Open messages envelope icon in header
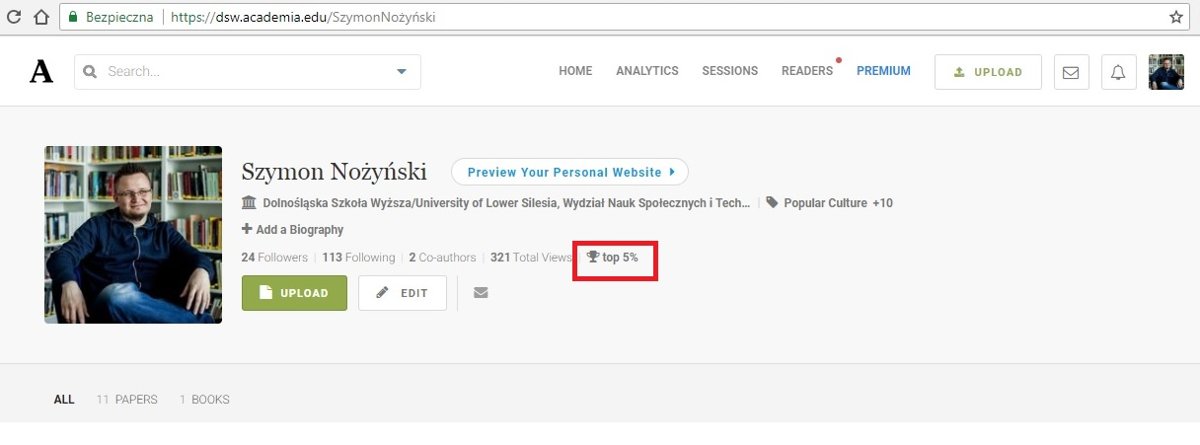 coord(1071,72)
